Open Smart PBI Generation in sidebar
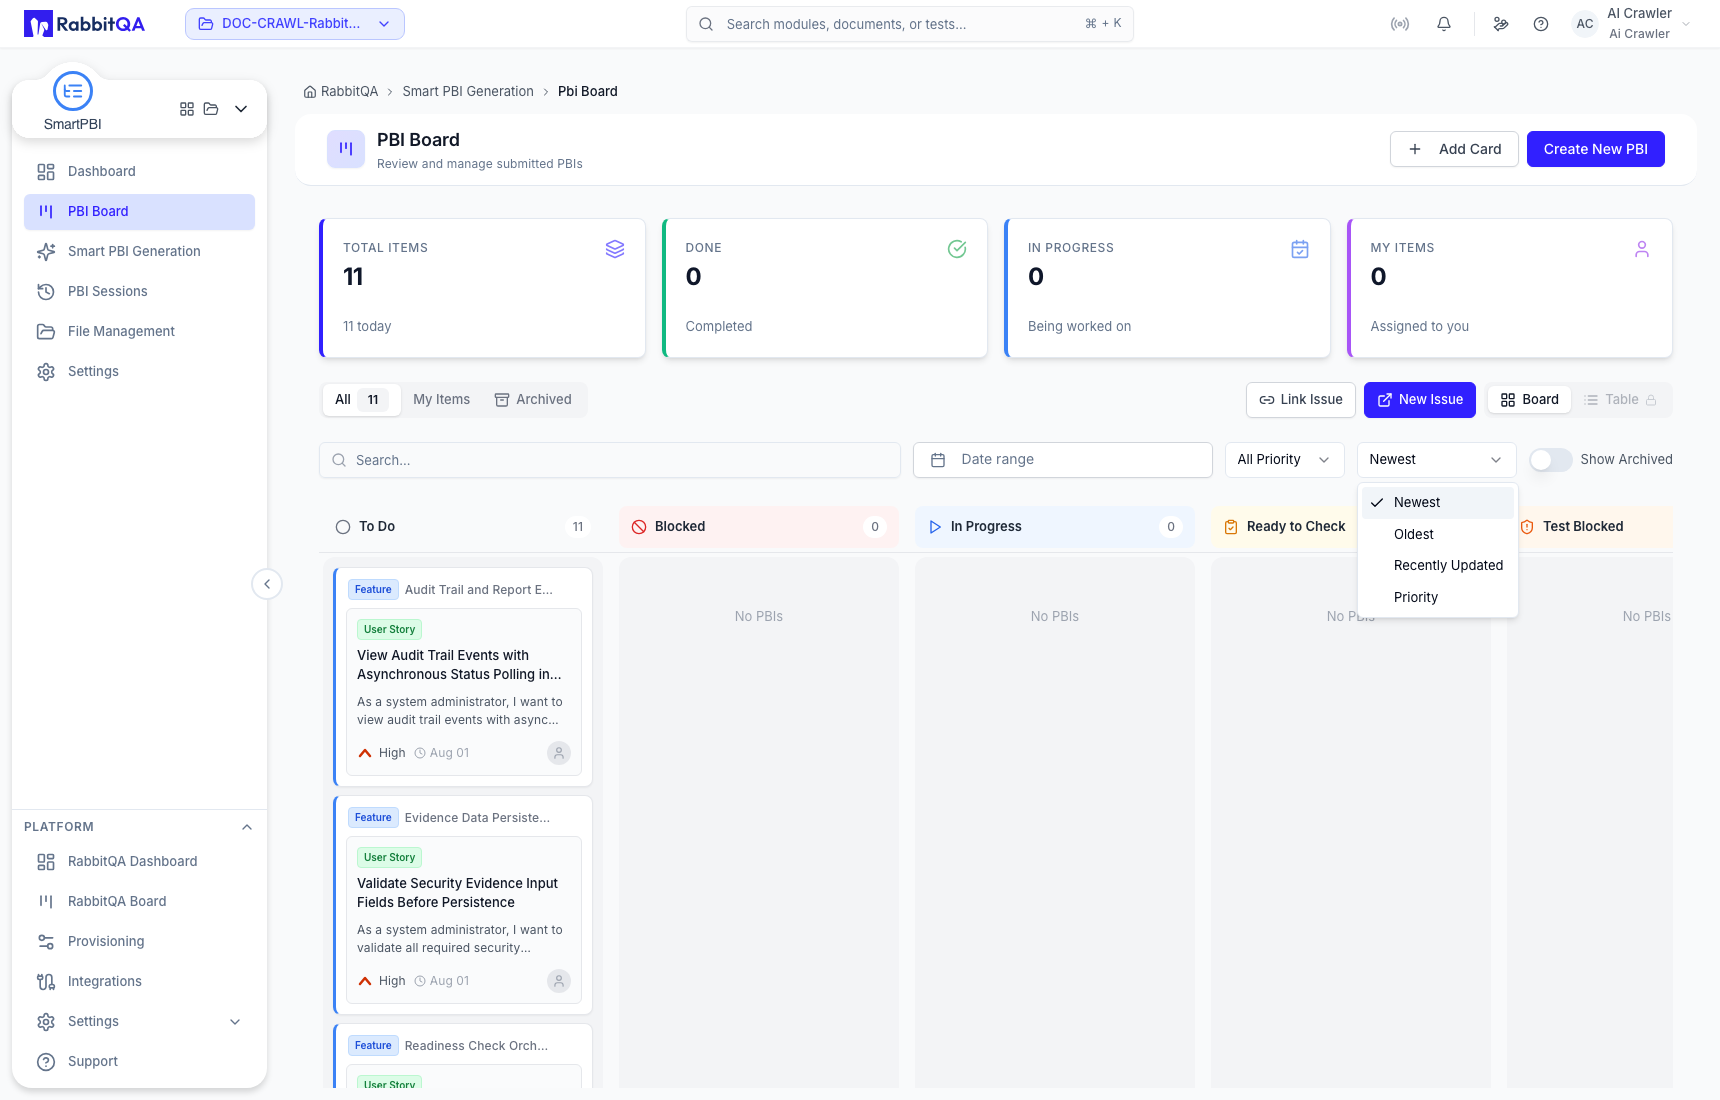The width and height of the screenshot is (1720, 1100). coord(139,252)
